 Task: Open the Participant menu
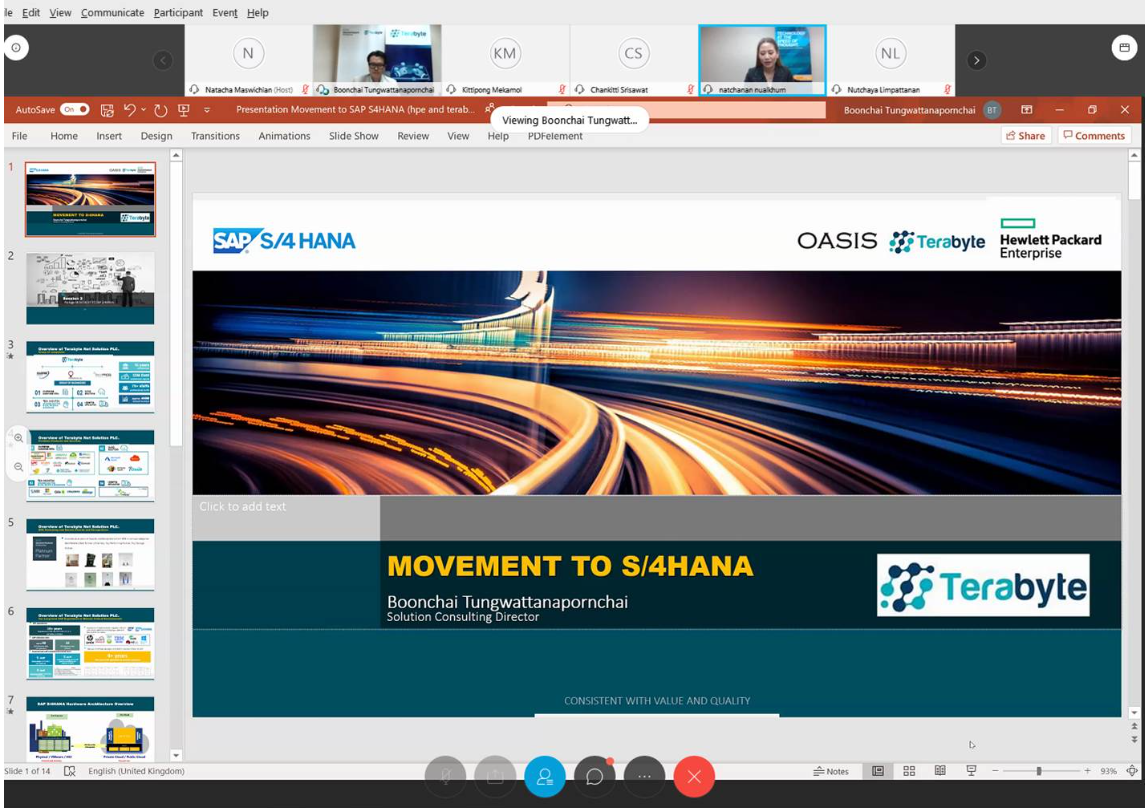coord(178,12)
